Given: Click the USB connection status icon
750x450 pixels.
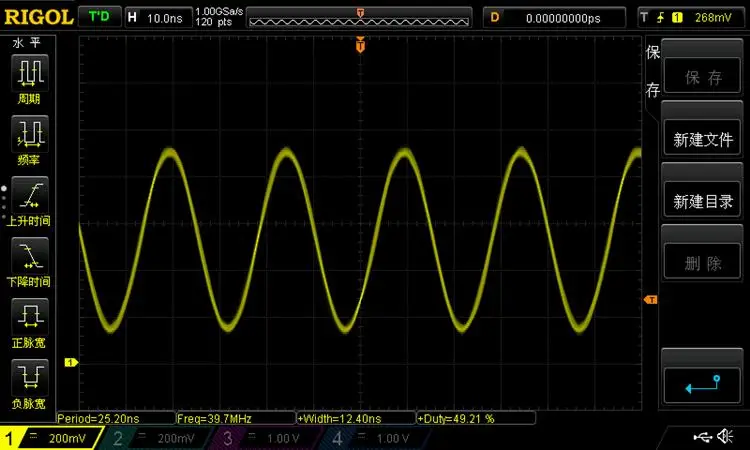Looking at the screenshot, I should click(703, 436).
